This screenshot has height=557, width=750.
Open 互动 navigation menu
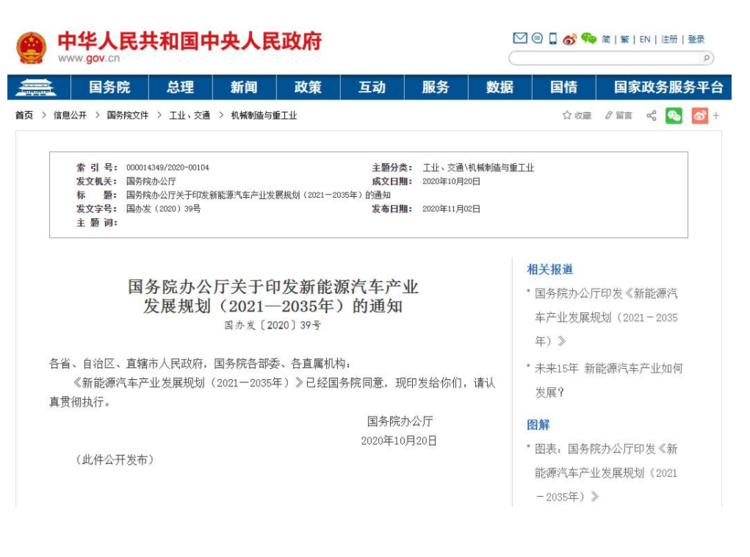(x=372, y=87)
